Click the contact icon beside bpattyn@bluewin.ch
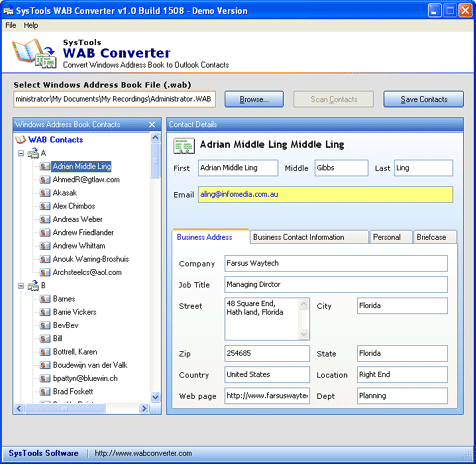The image size is (476, 465). pos(45,378)
